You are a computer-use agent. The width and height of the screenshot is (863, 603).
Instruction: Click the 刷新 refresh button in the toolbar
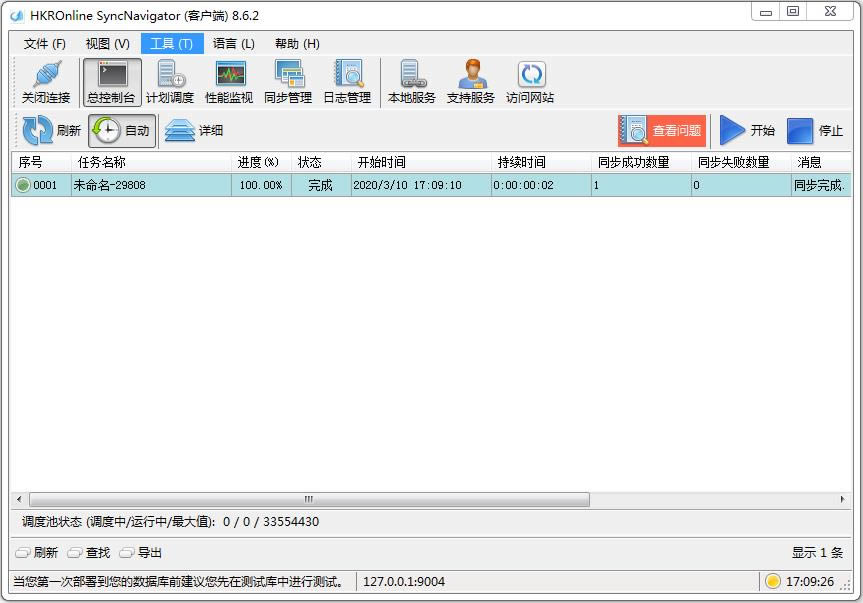(52, 131)
